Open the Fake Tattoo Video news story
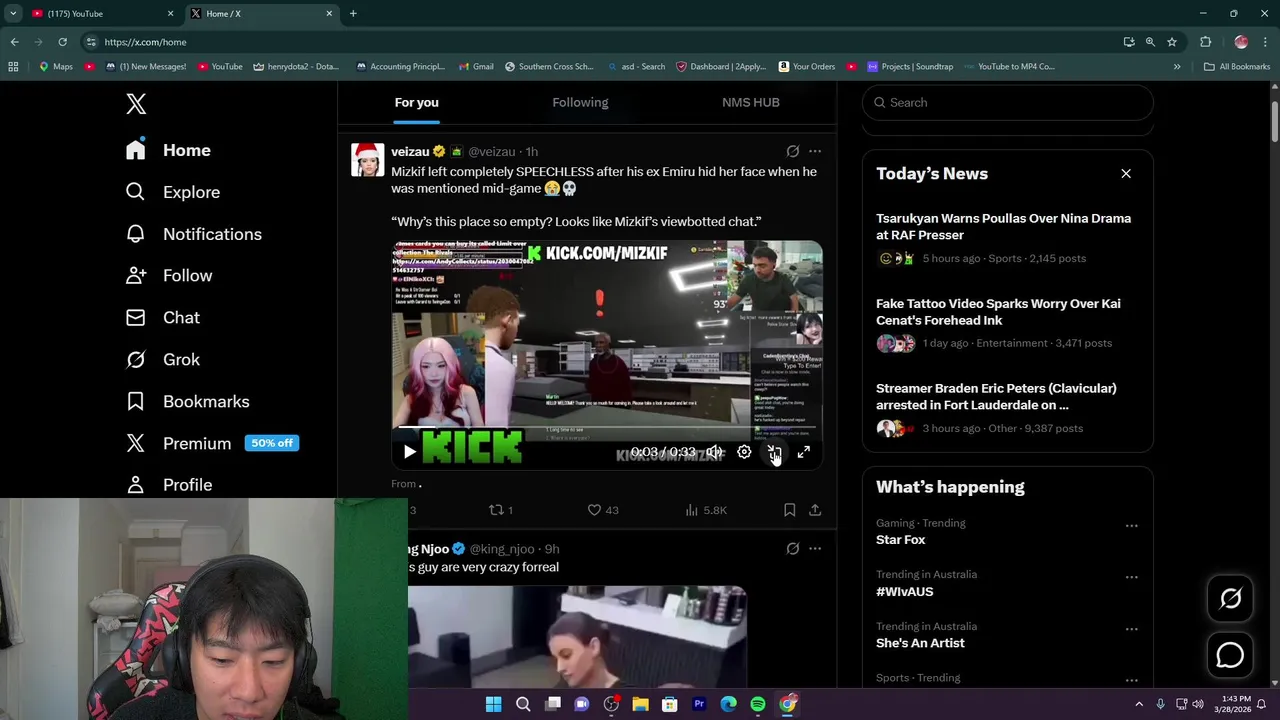 point(1008,323)
